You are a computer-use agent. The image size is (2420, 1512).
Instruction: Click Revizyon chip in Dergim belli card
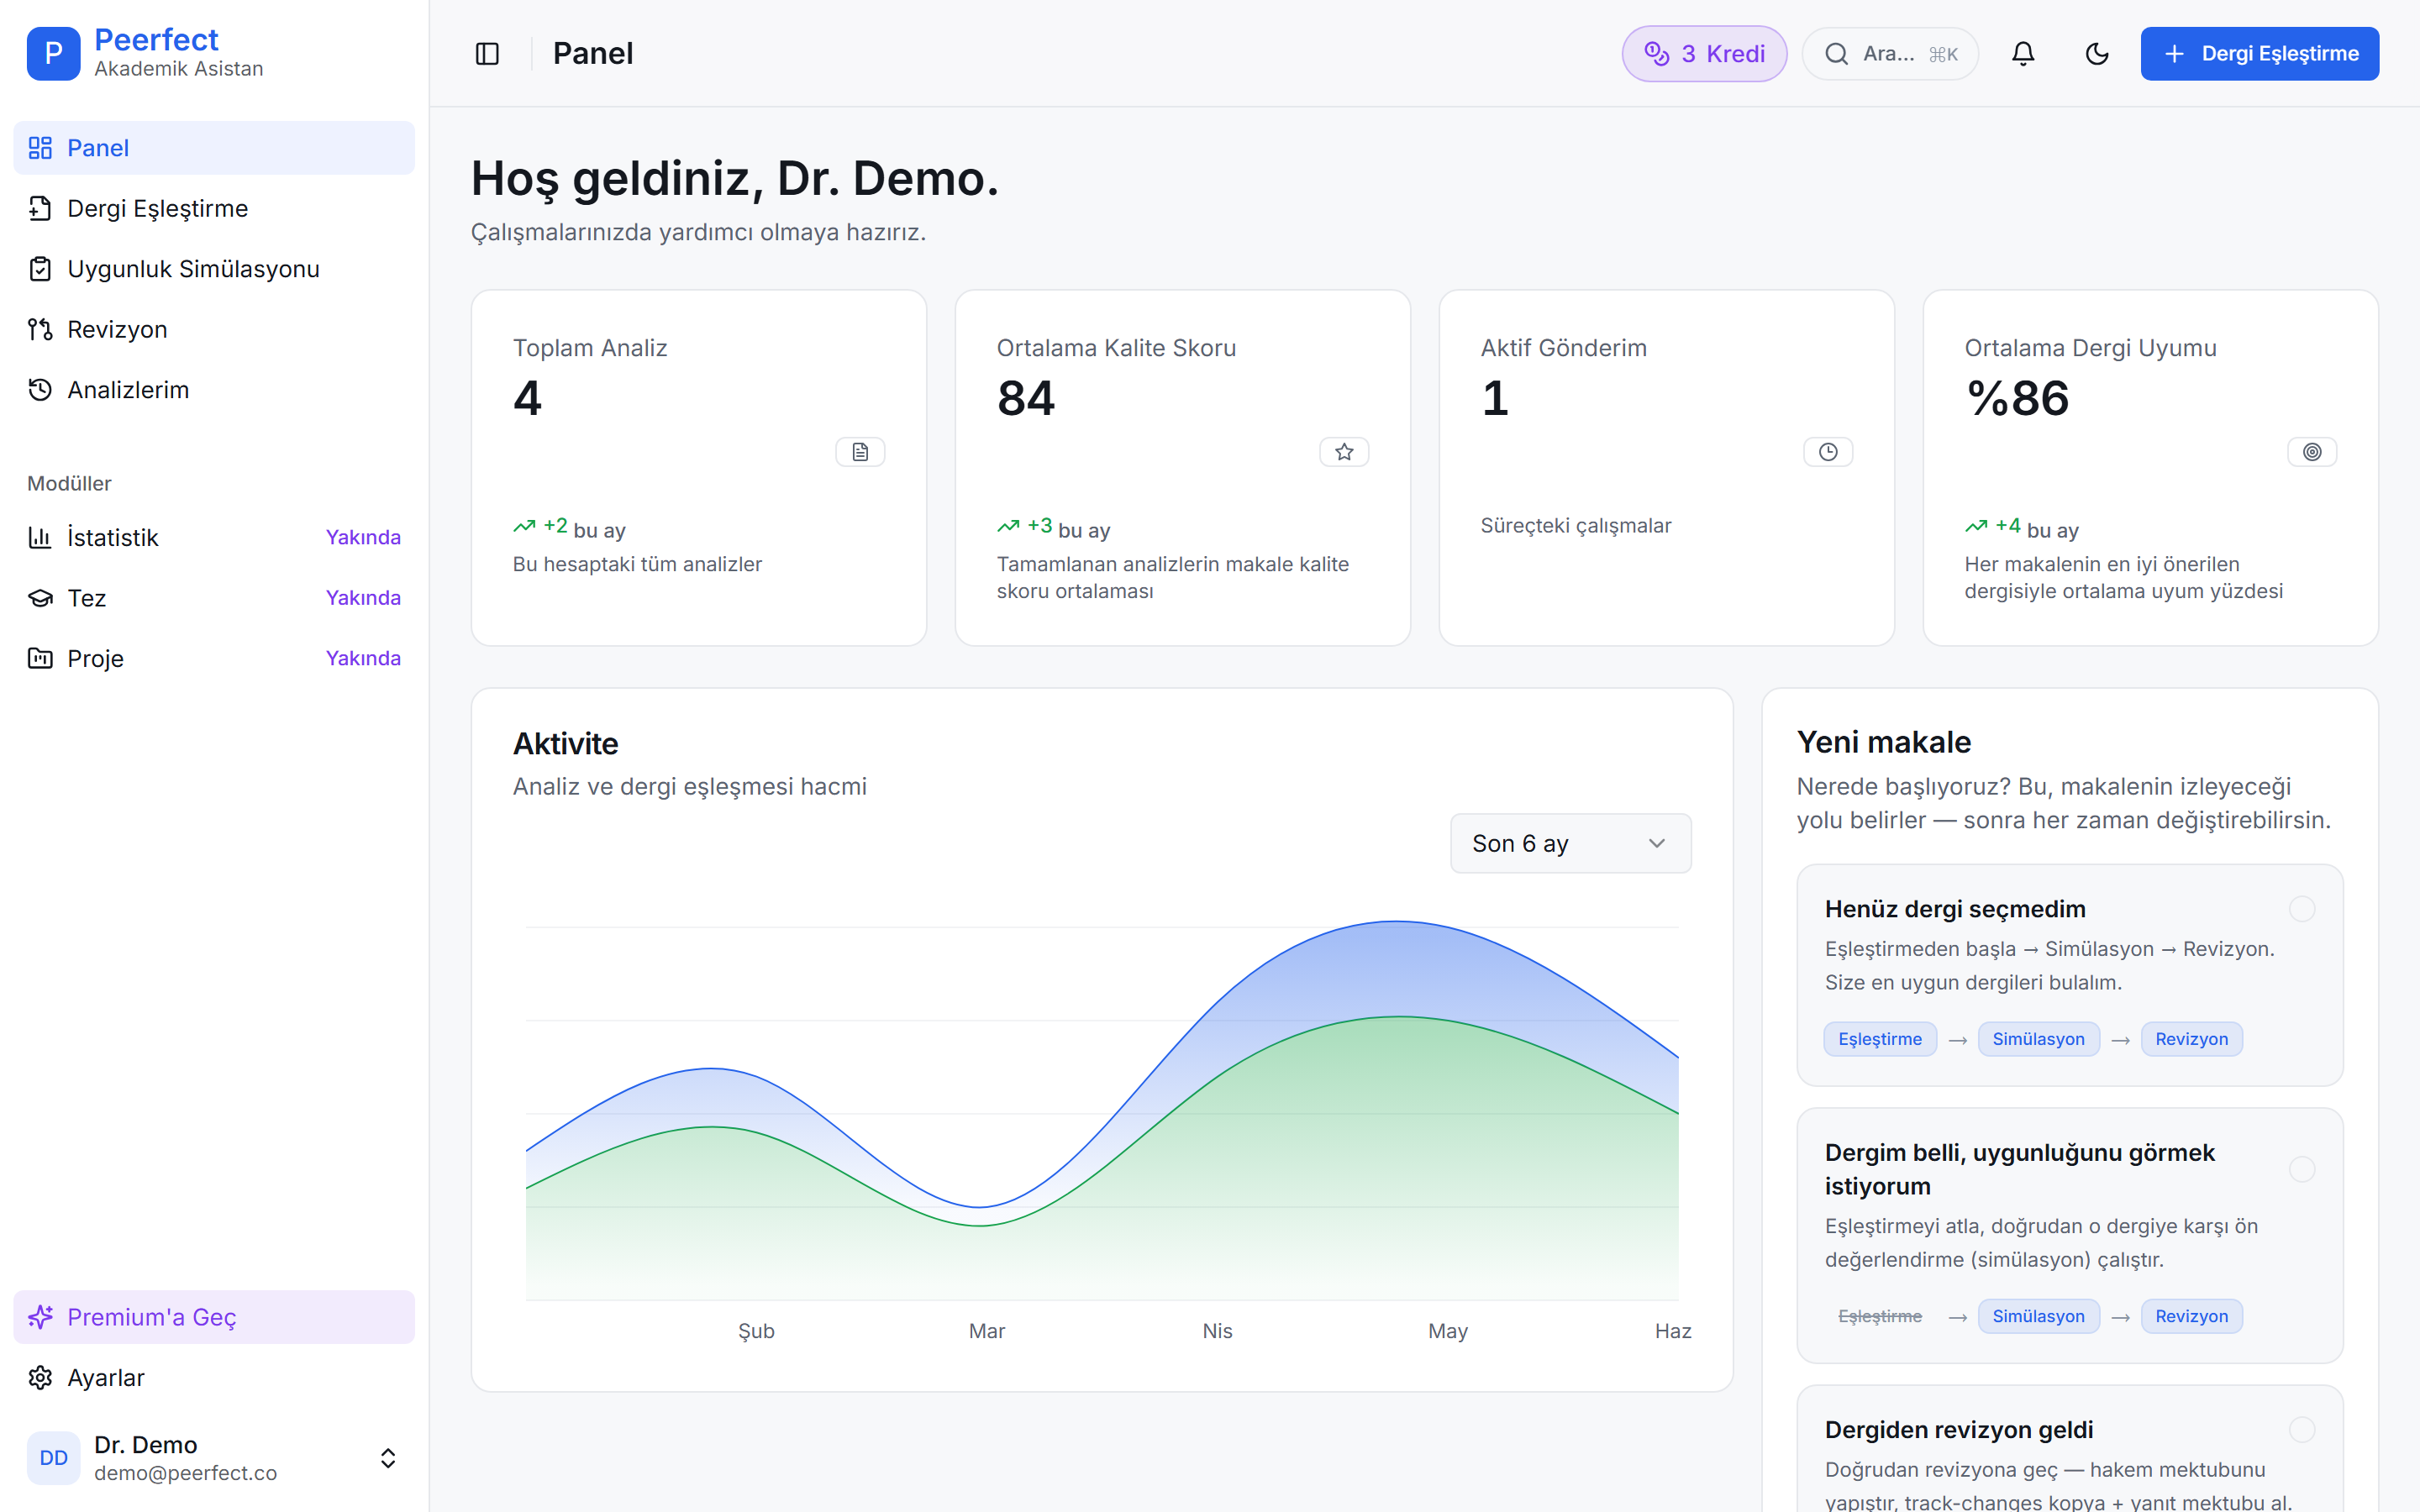point(2191,1316)
